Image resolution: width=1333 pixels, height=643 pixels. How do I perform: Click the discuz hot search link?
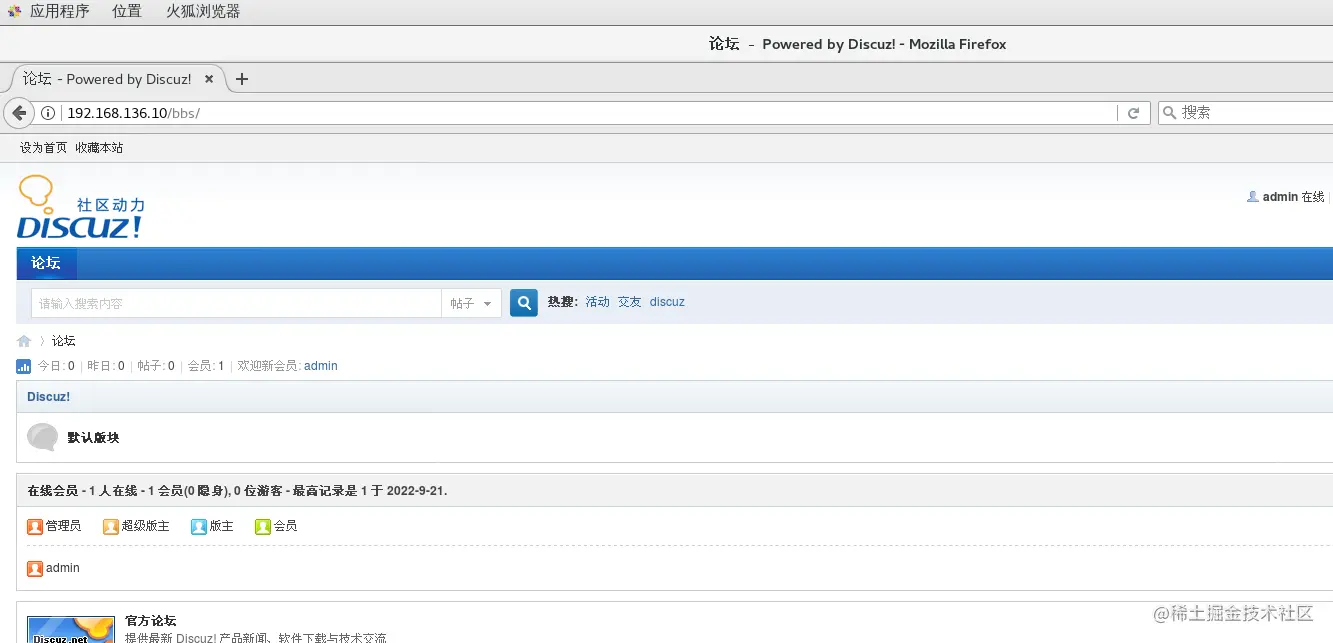(x=667, y=302)
